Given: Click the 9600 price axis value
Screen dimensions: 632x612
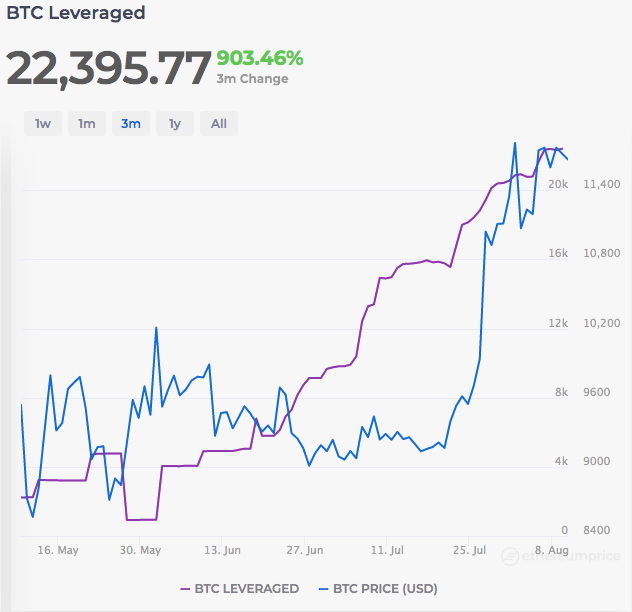Looking at the screenshot, I should (x=597, y=392).
